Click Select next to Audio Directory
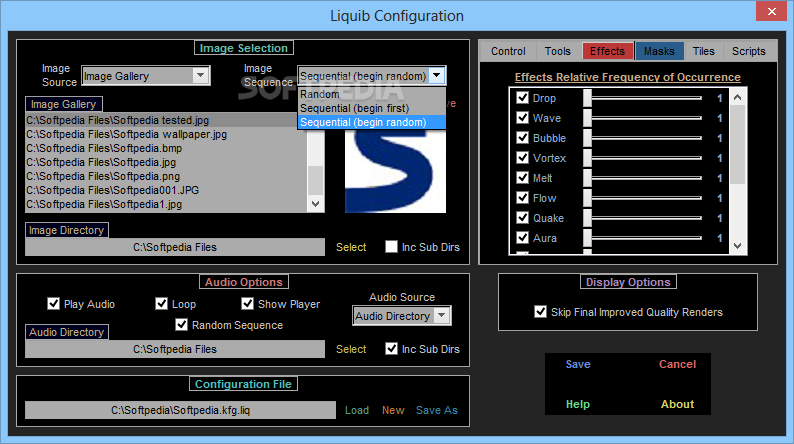The width and height of the screenshot is (794, 444). click(x=351, y=349)
